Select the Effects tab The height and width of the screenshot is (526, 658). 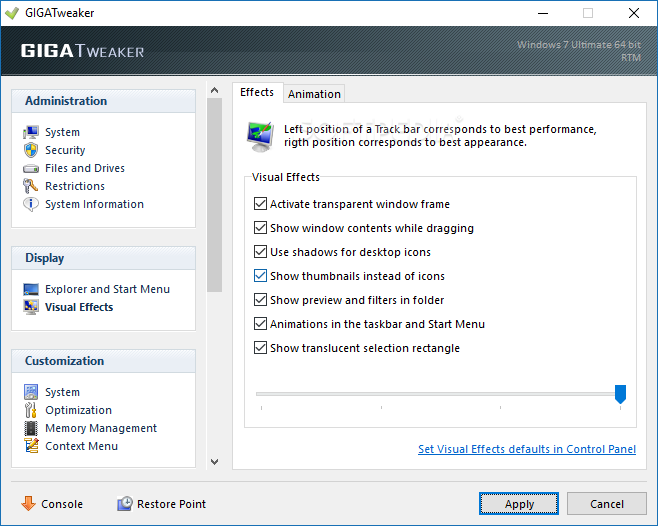coord(257,92)
